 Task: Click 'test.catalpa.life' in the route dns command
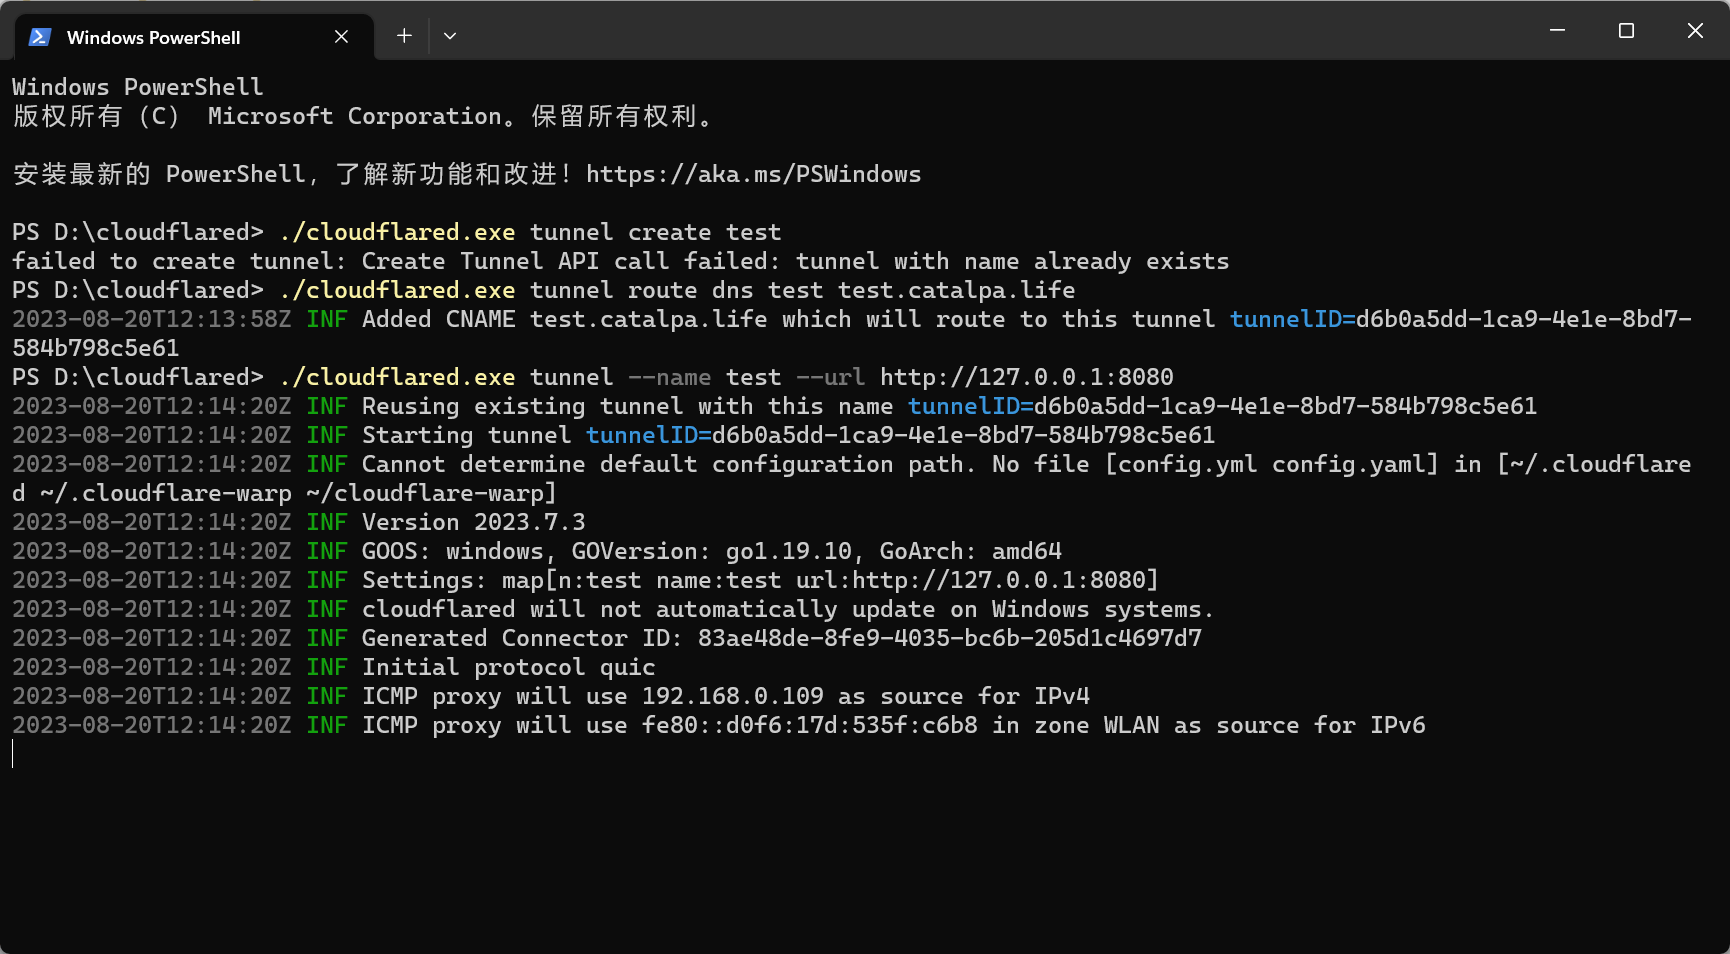[957, 290]
